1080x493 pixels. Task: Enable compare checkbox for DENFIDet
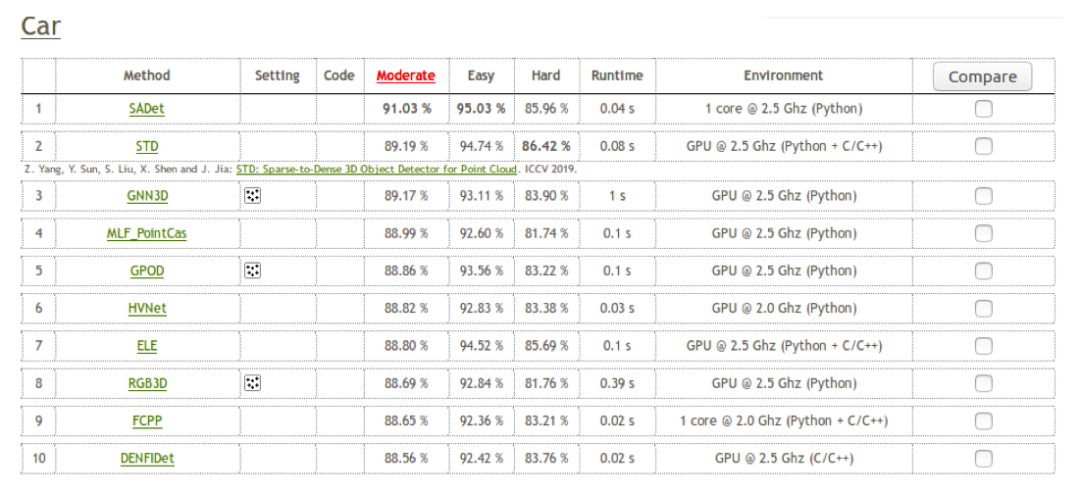pyautogui.click(x=983, y=458)
